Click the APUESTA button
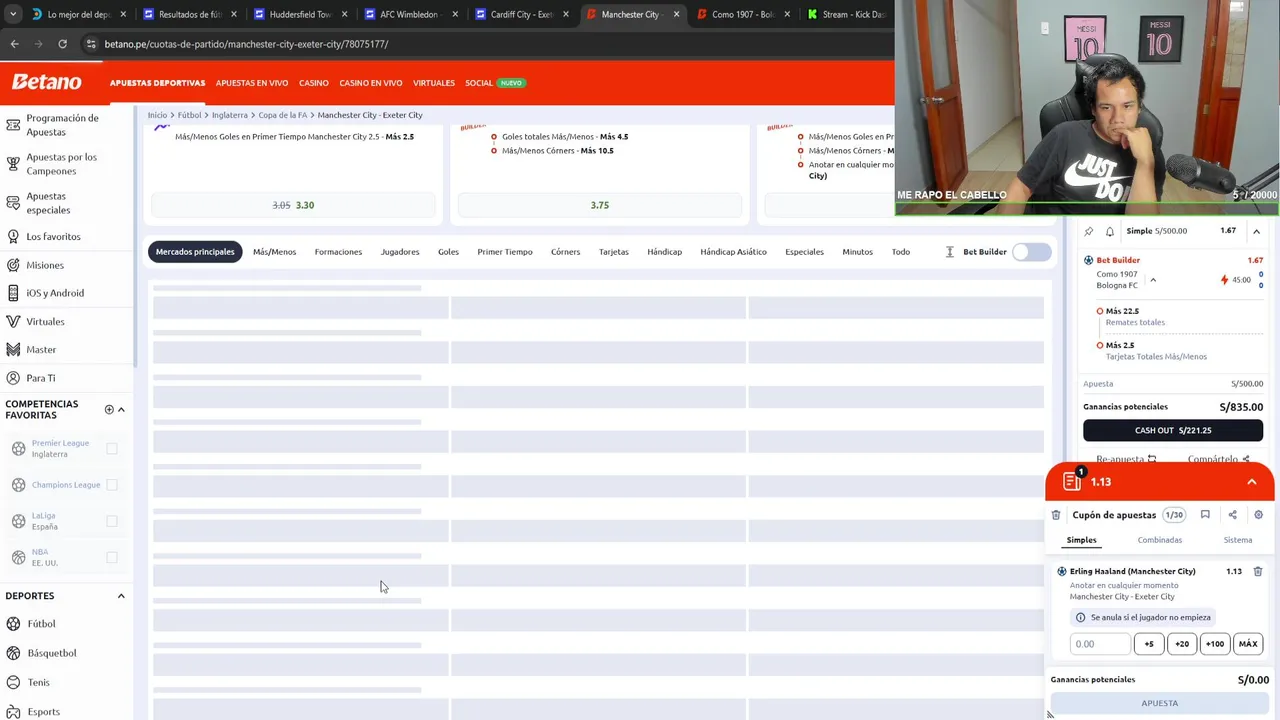This screenshot has height=720, width=1280. pyautogui.click(x=1160, y=703)
